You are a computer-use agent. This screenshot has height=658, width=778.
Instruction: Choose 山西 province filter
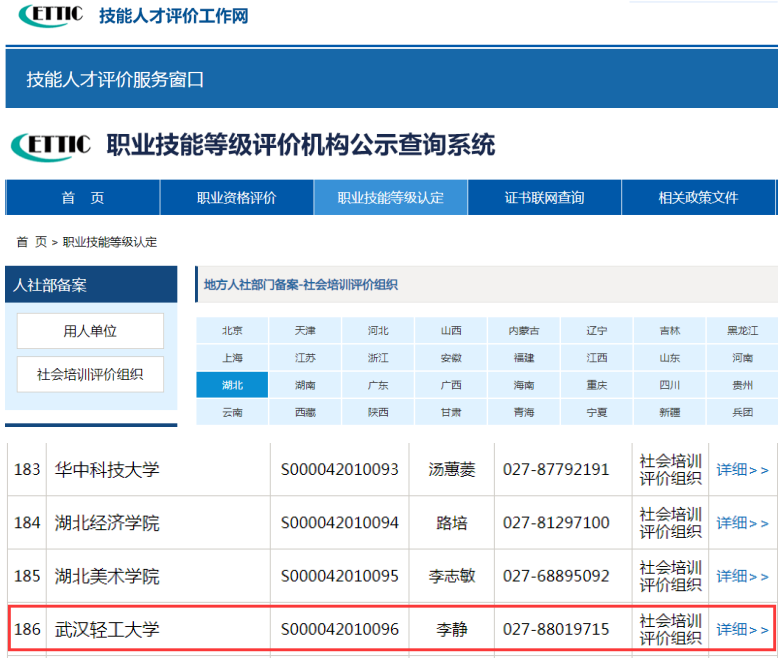451,330
